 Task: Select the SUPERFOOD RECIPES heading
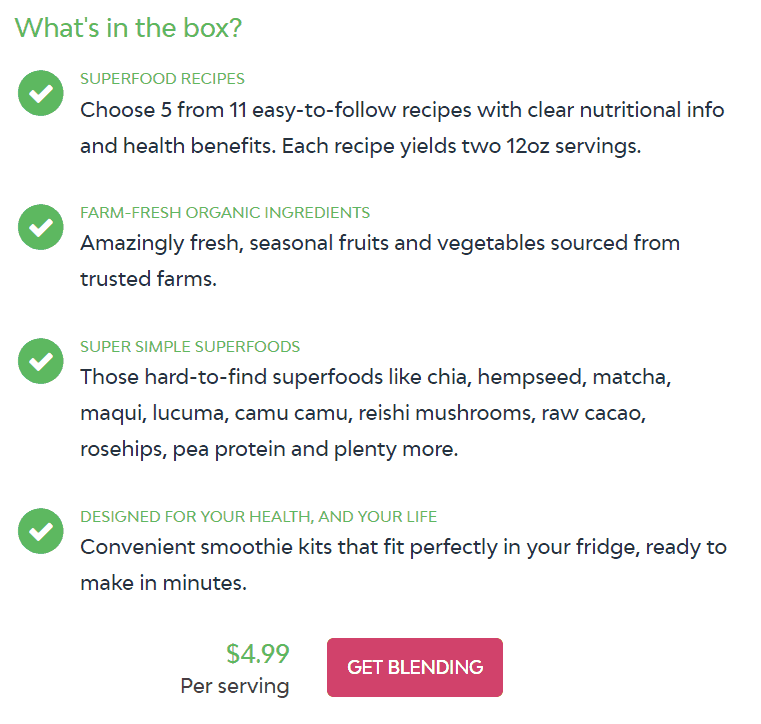click(162, 79)
